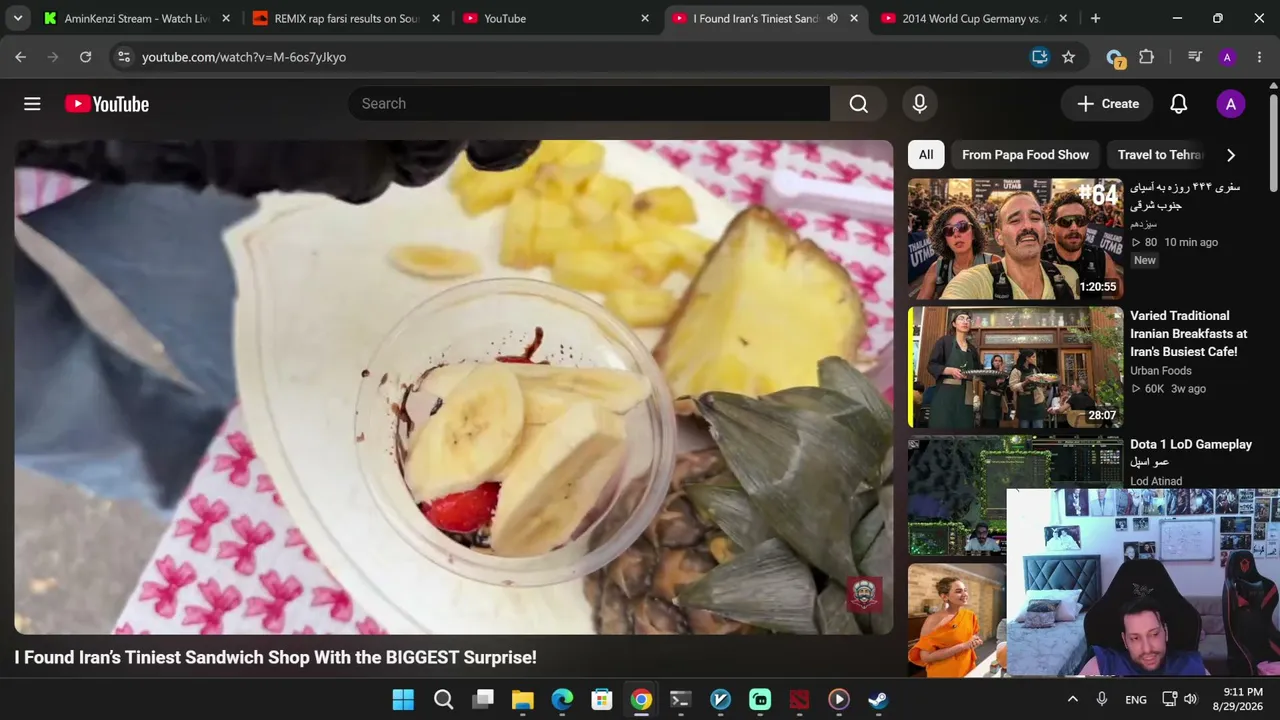The width and height of the screenshot is (1280, 720).
Task: Open the 1:20:55 video thumbnail numbered #64
Action: tap(1015, 239)
